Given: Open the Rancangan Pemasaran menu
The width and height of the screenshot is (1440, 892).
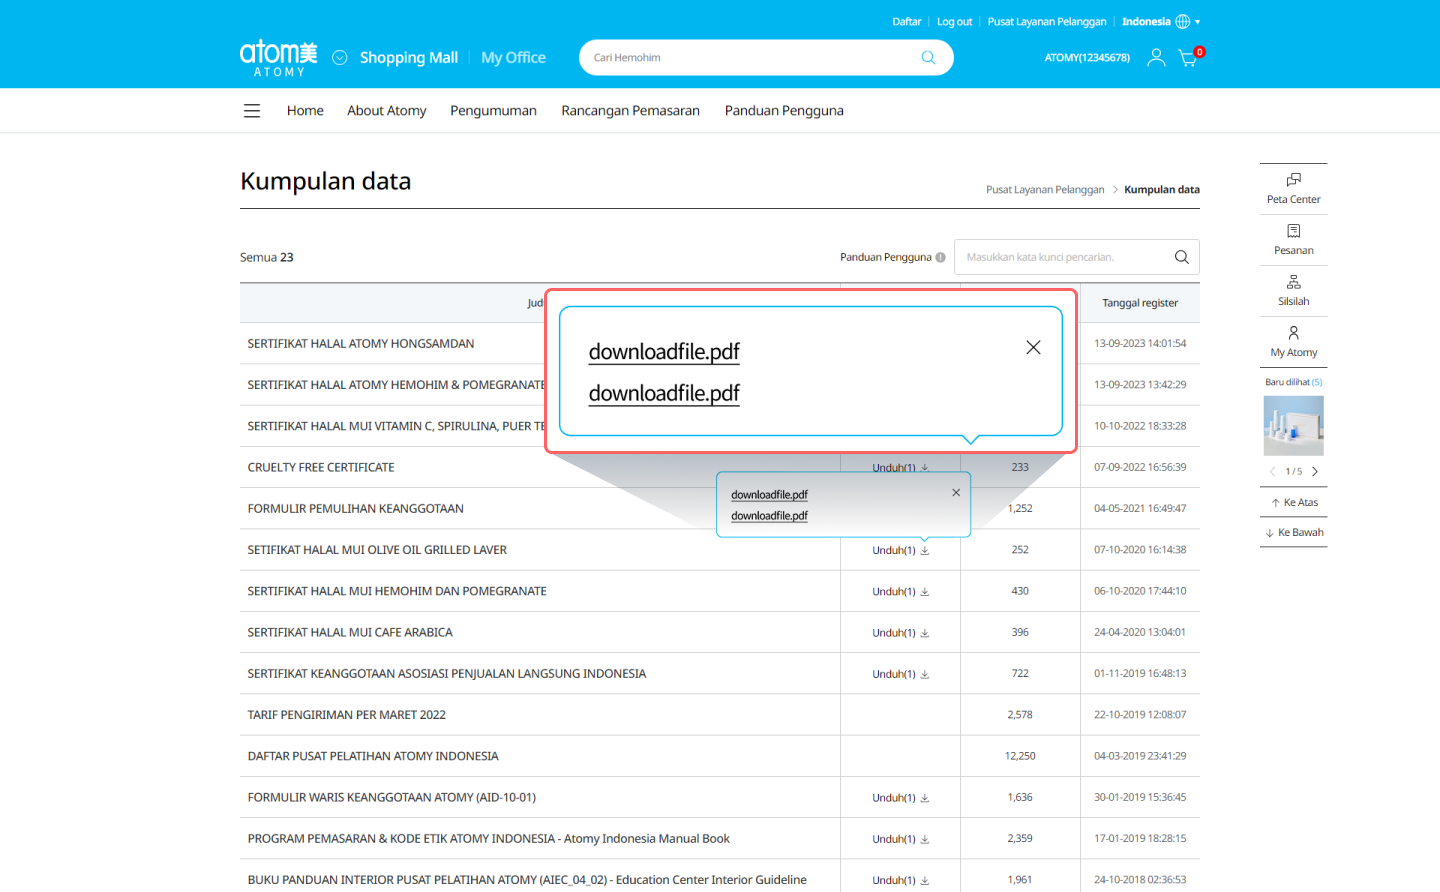Looking at the screenshot, I should (x=630, y=111).
